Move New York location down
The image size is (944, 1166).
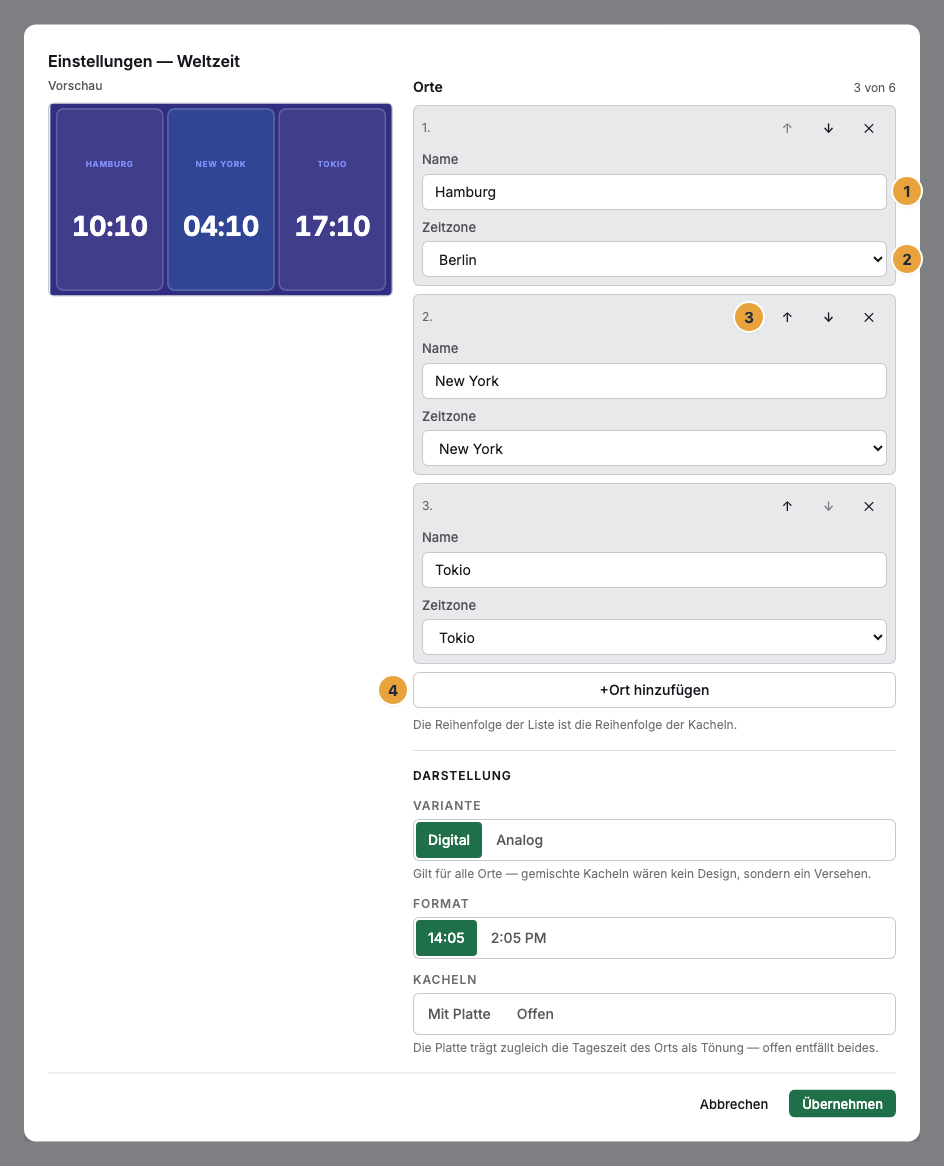828,318
